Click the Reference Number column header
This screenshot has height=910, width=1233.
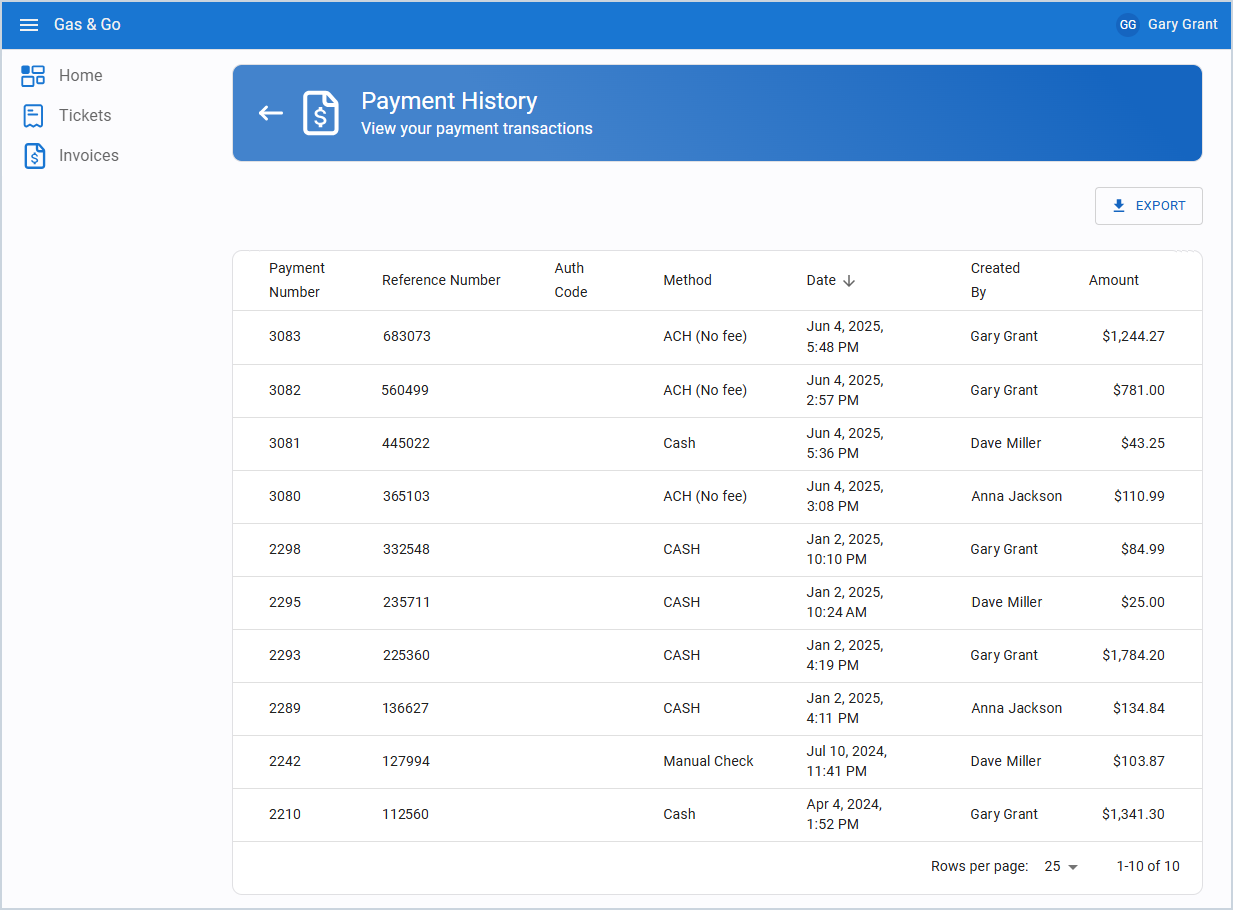[x=441, y=280]
